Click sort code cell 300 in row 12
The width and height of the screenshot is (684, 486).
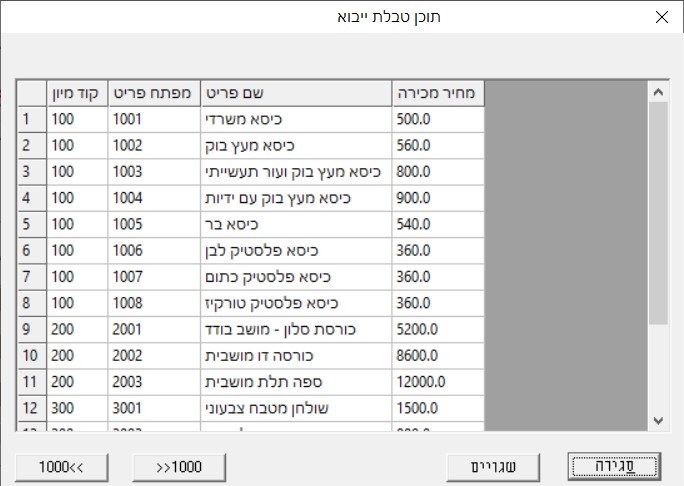[x=77, y=408]
